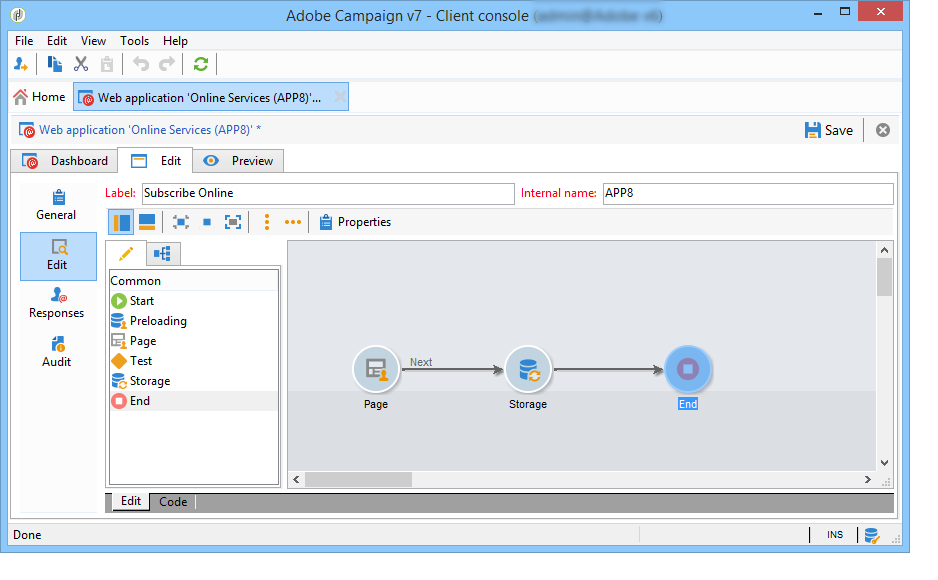Click the zoom-in diagram icon
938x580 pixels.
(x=181, y=222)
